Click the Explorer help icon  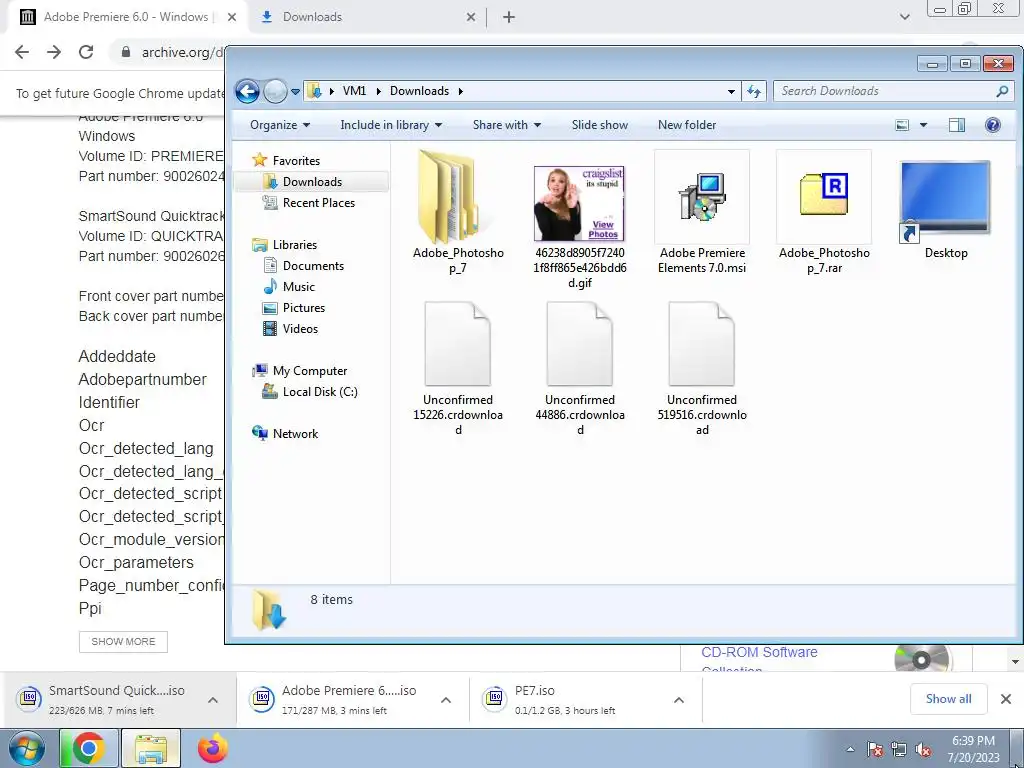click(x=993, y=125)
